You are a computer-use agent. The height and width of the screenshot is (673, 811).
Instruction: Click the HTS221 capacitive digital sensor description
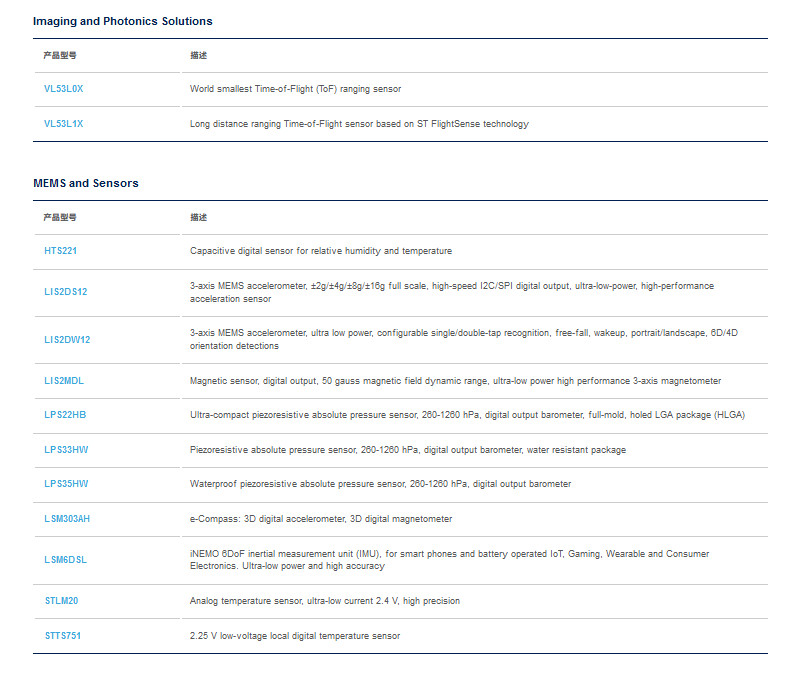[x=321, y=251]
